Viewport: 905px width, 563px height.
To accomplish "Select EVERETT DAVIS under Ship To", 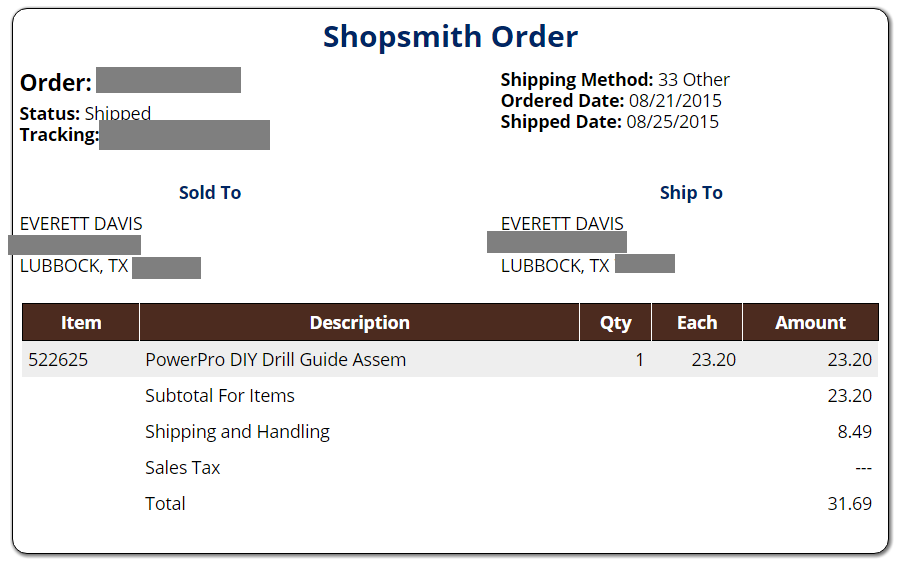I will tap(562, 223).
